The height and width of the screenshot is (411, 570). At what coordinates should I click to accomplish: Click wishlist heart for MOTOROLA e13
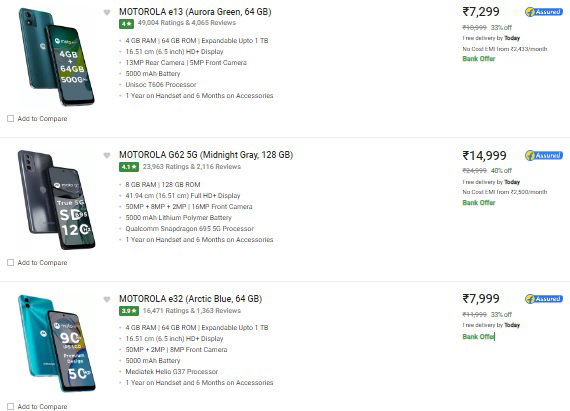107,12
